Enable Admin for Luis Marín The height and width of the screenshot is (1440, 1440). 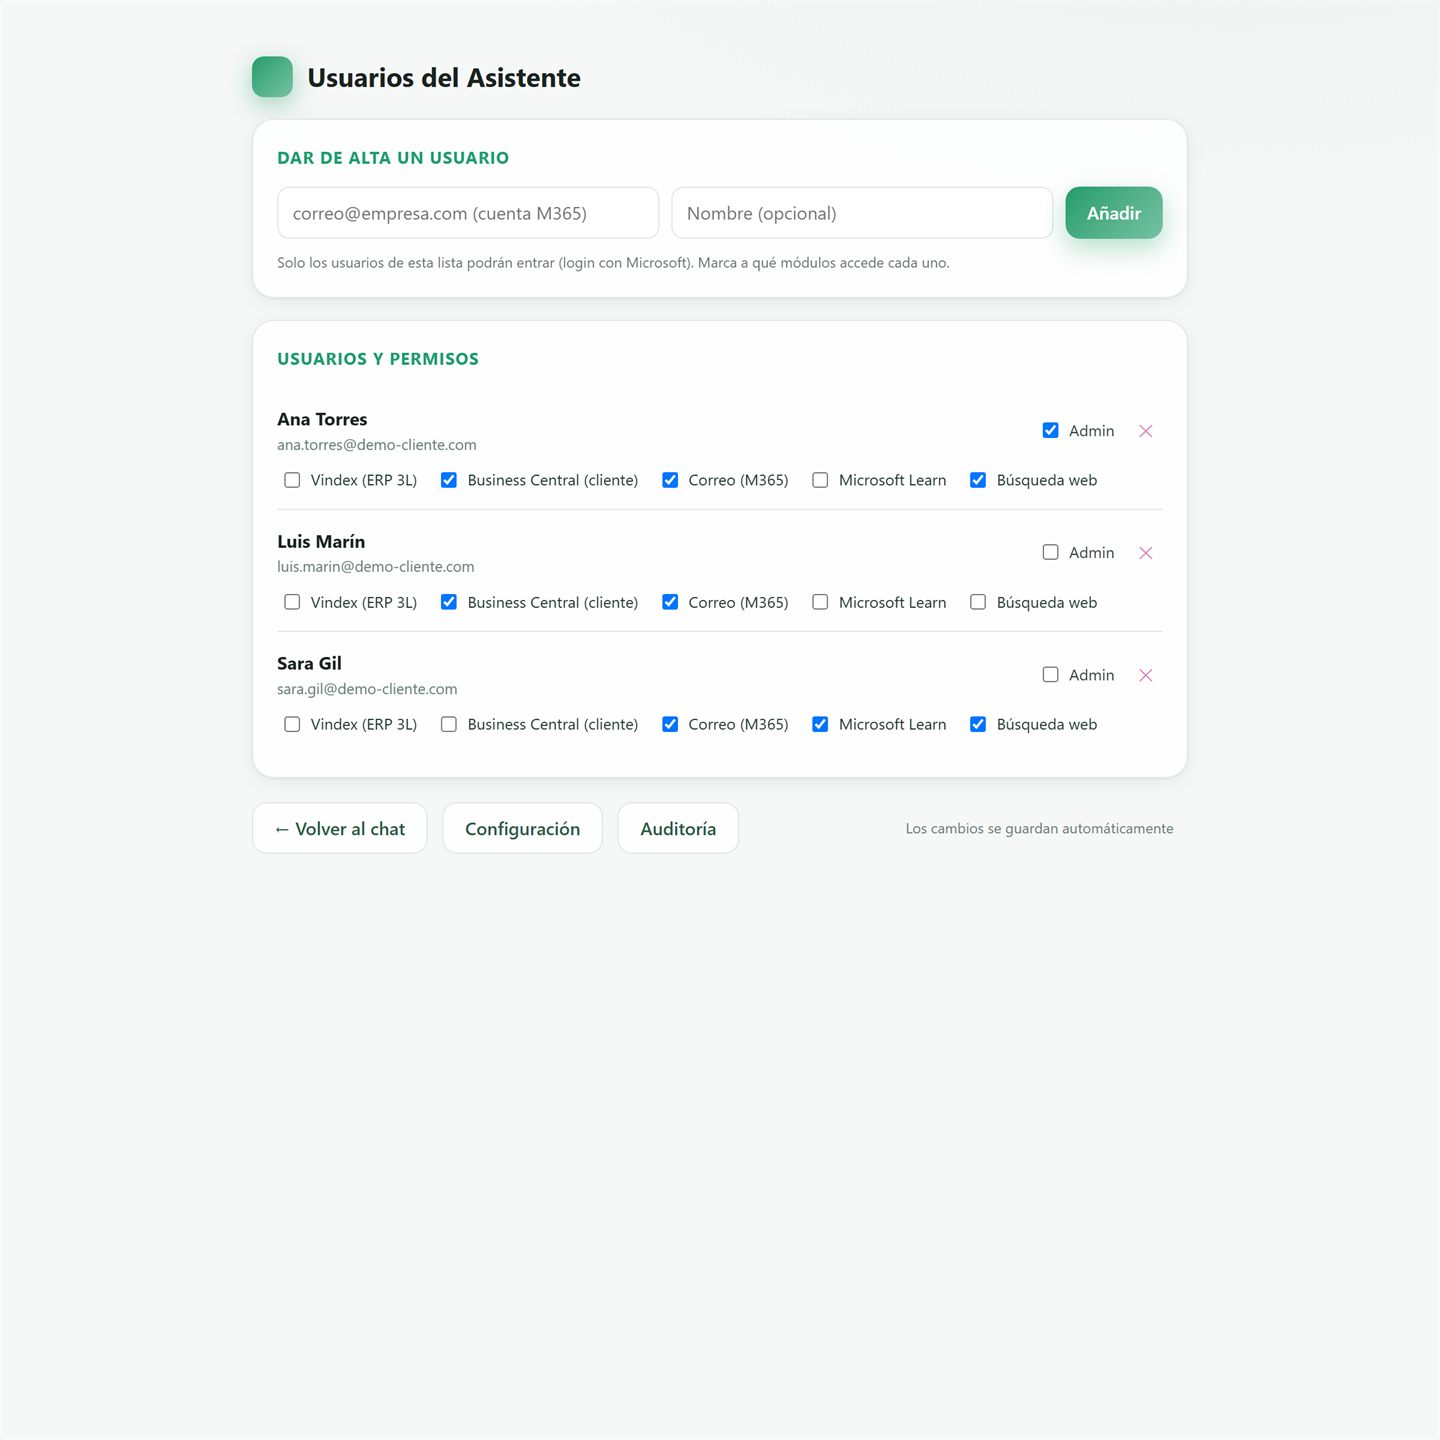click(1050, 552)
